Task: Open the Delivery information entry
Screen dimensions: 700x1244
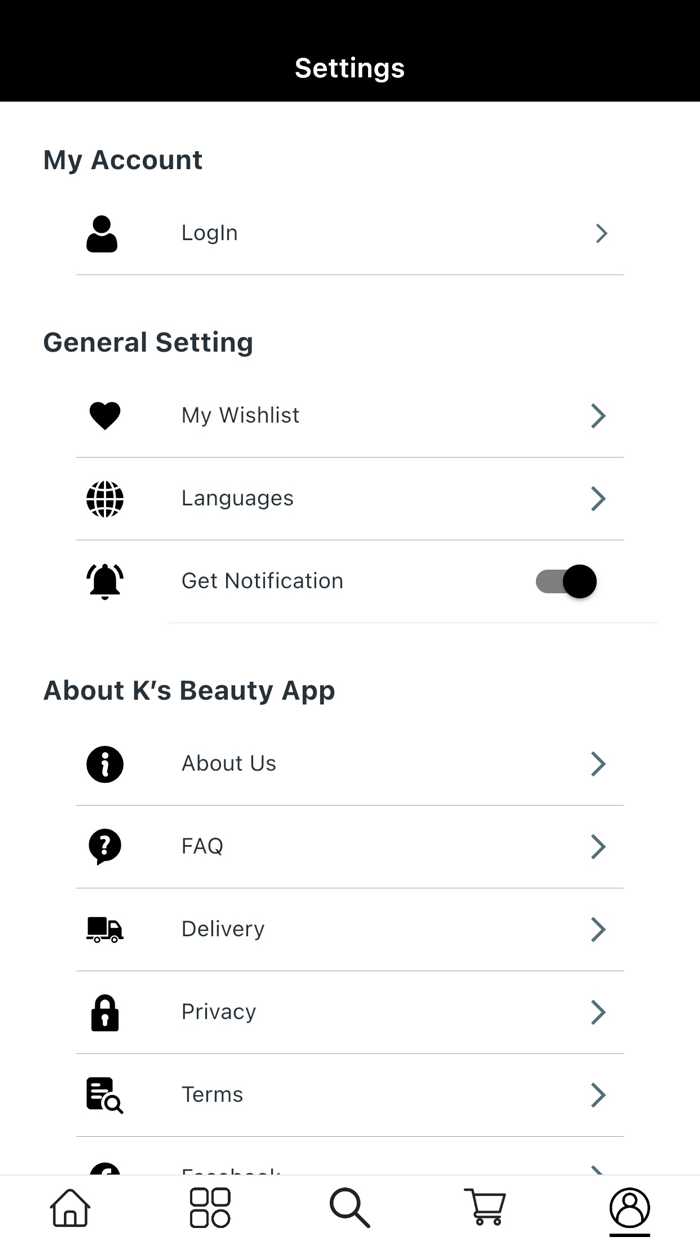Action: click(350, 930)
